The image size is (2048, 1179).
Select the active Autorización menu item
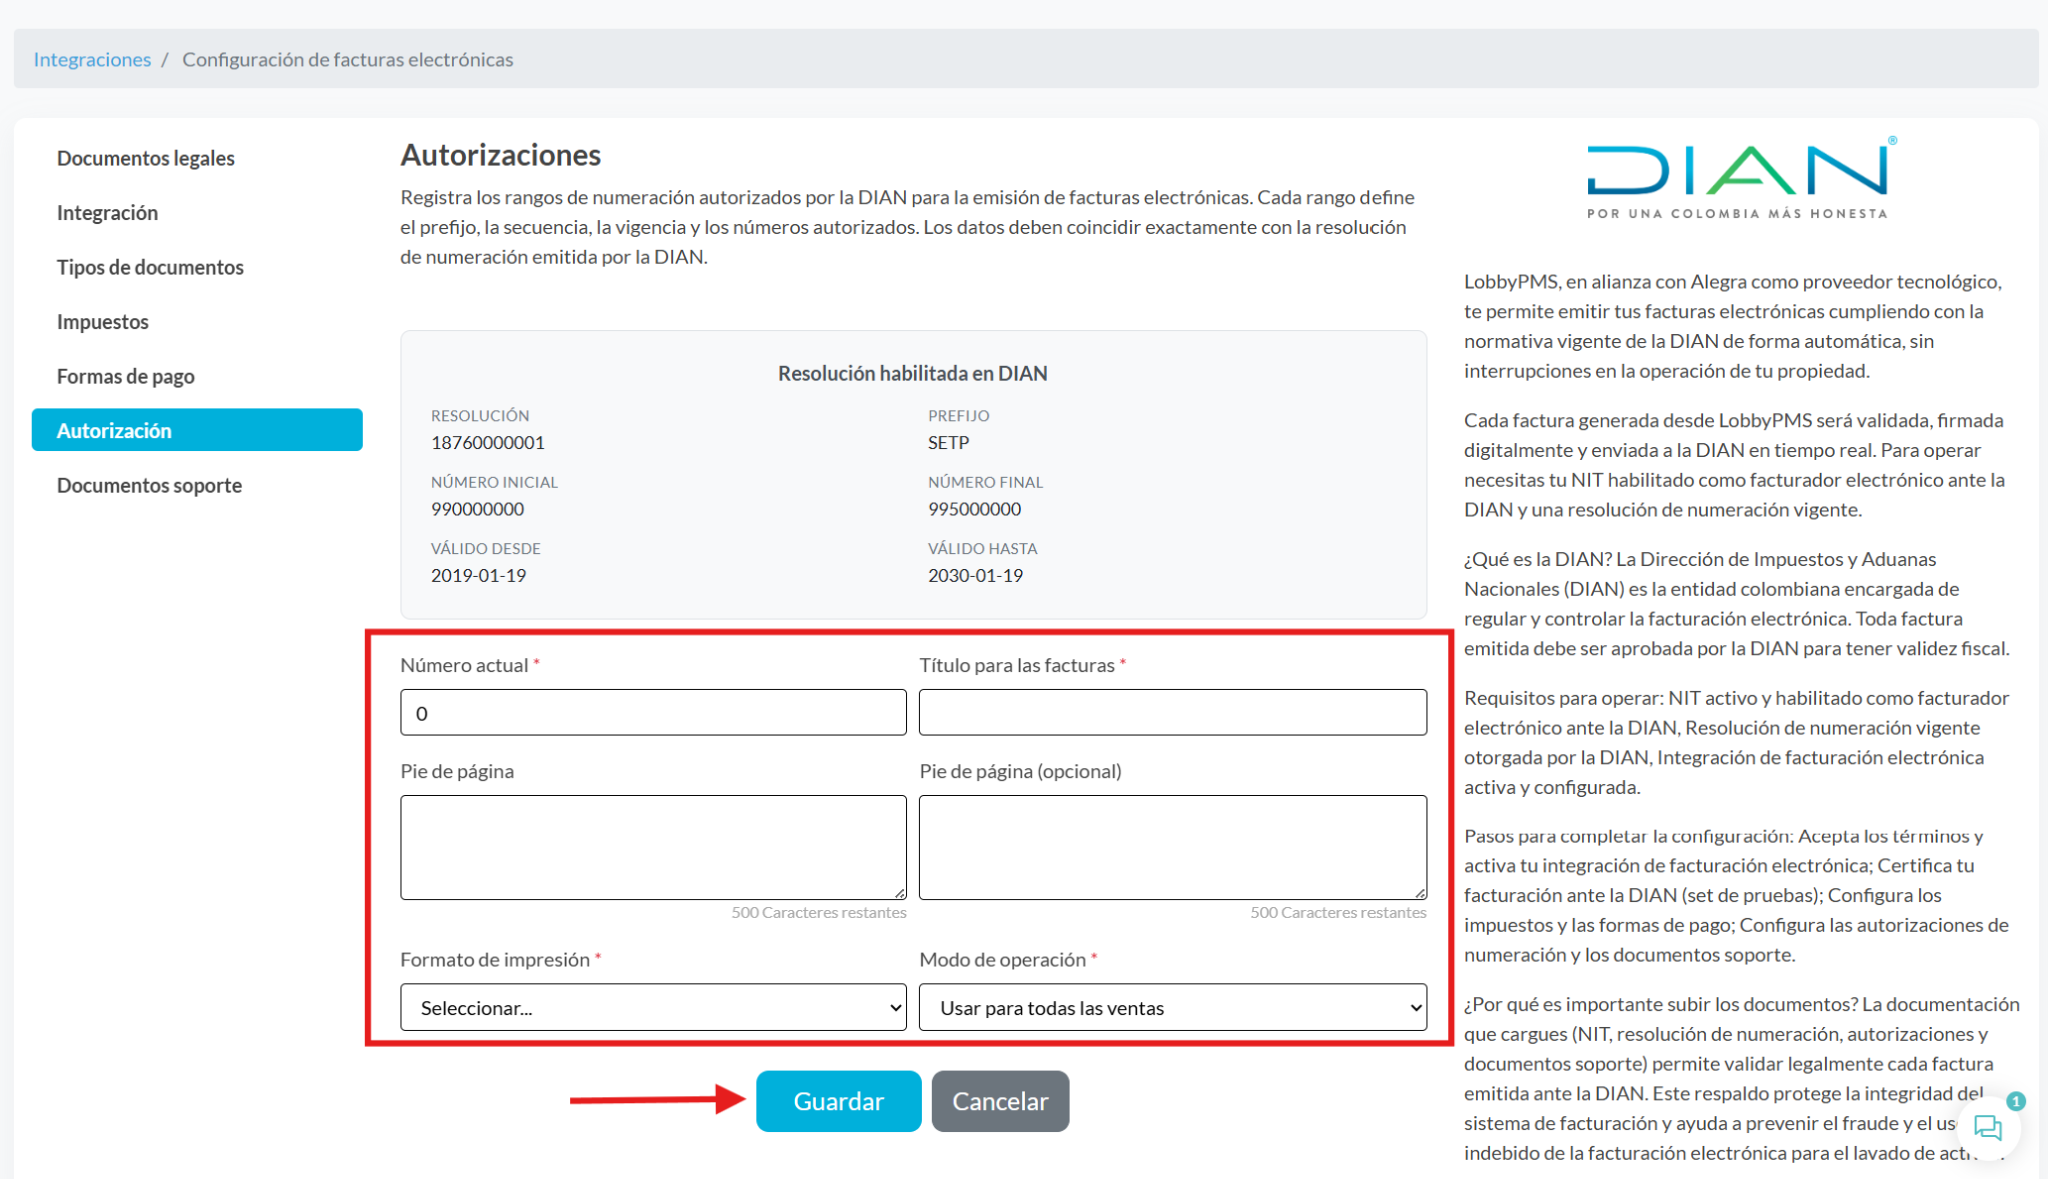197,430
